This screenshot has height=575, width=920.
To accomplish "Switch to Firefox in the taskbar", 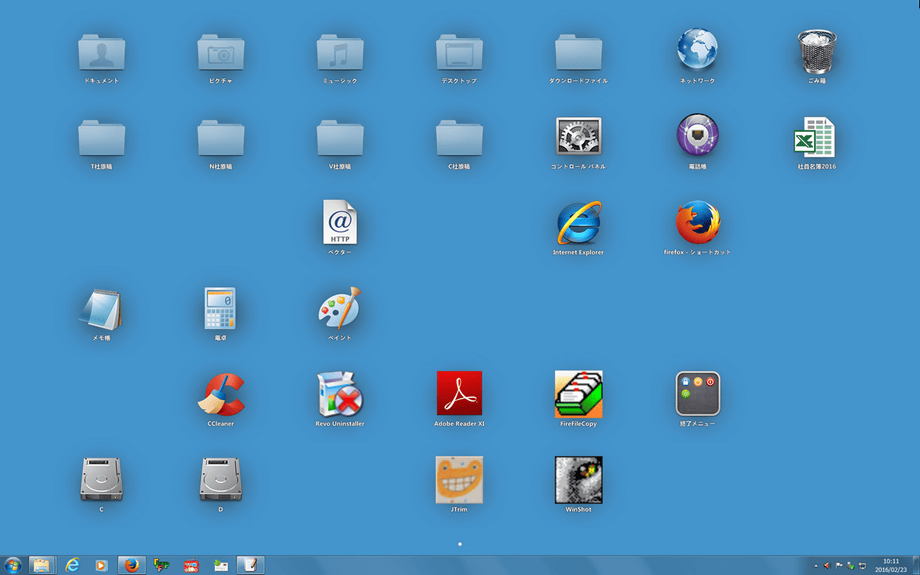I will [131, 565].
